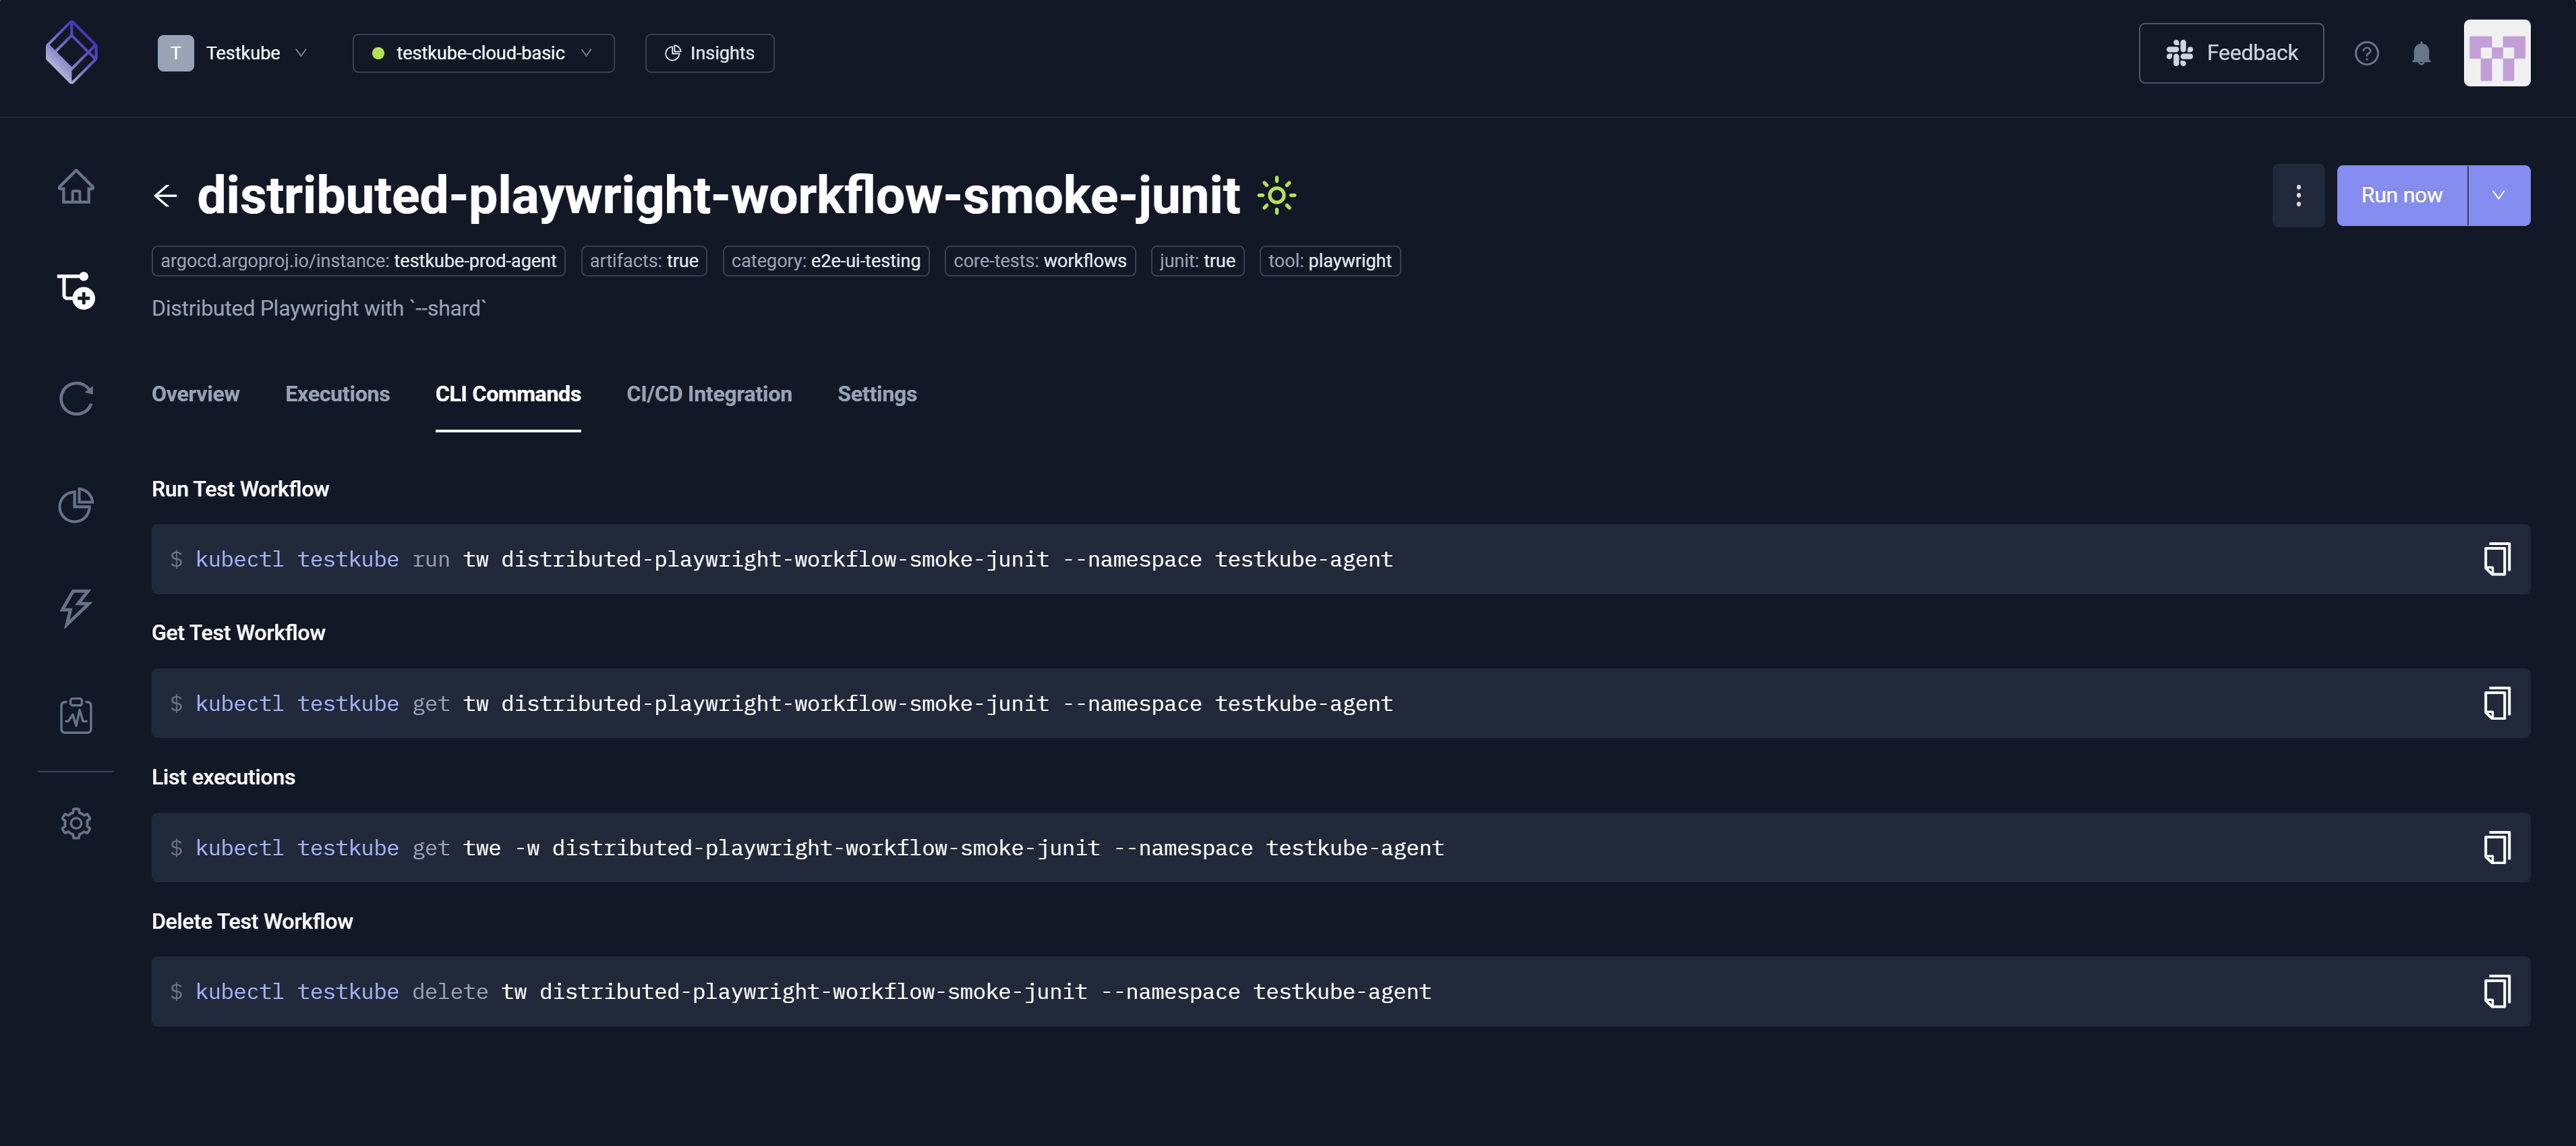
Task: Copy the Delete Test Workflow command
Action: [2497, 991]
